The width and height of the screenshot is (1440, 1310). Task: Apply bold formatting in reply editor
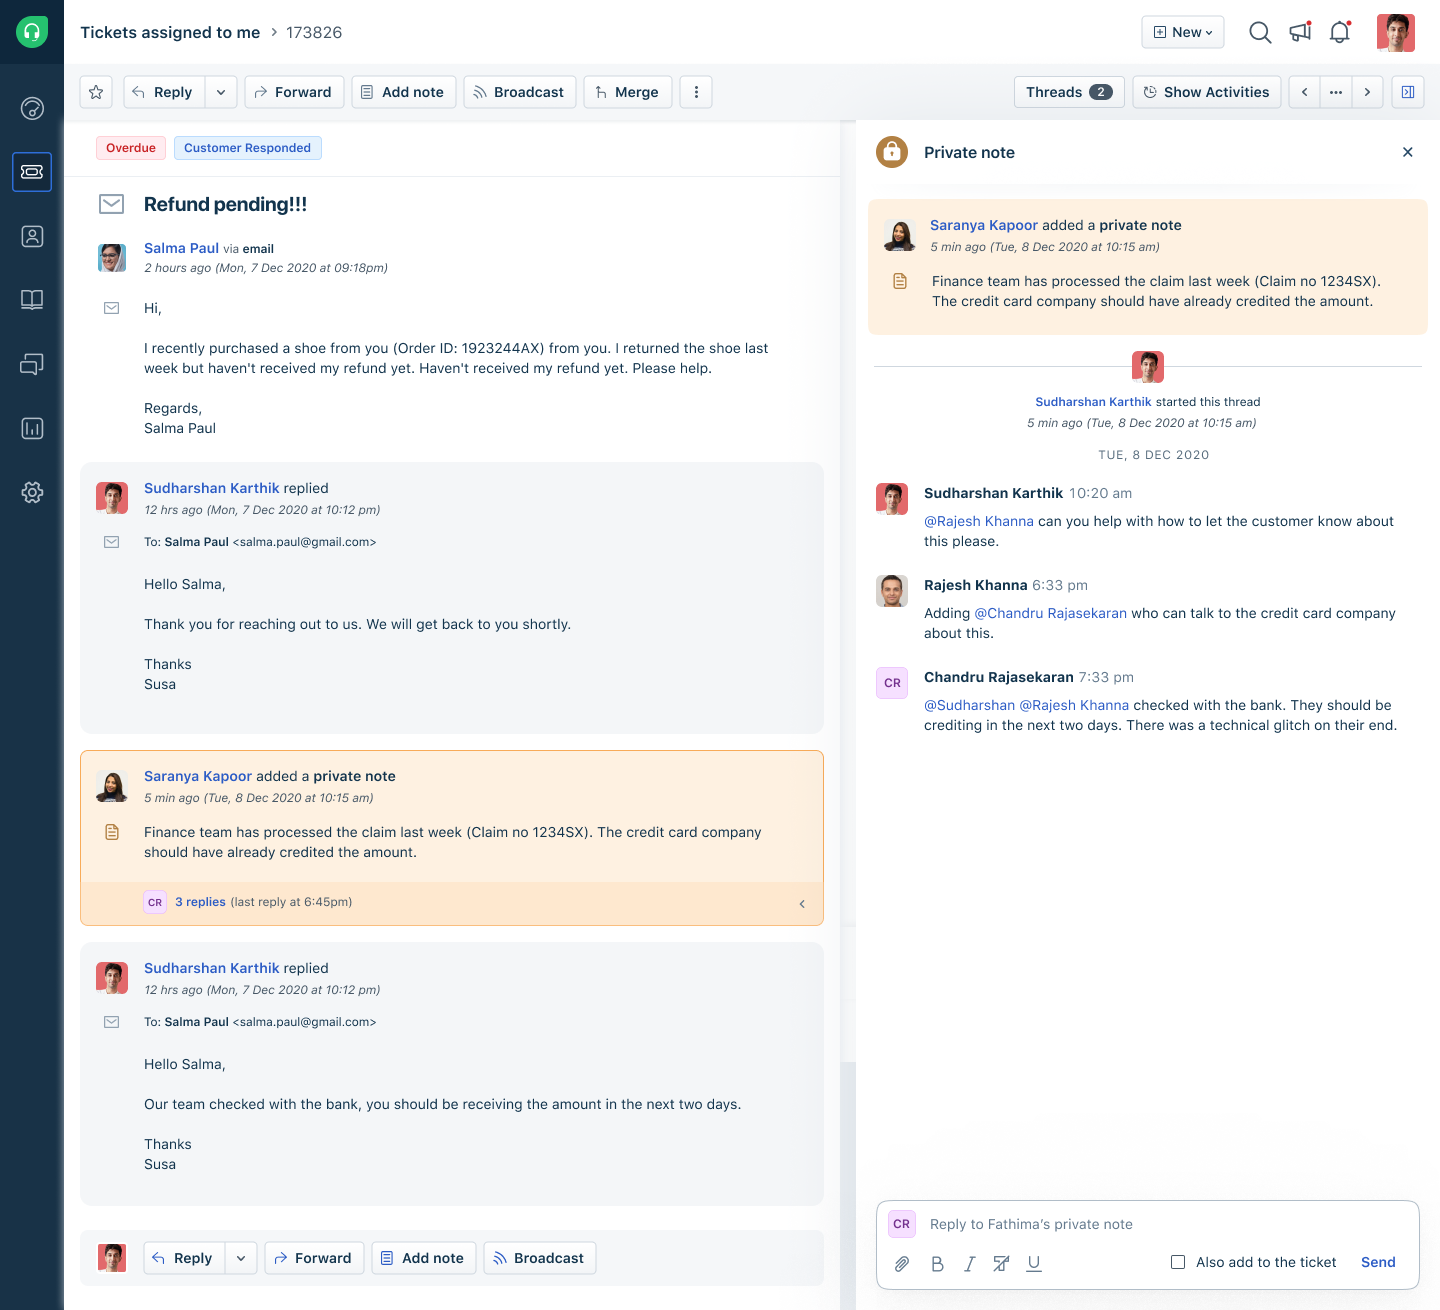(937, 1263)
